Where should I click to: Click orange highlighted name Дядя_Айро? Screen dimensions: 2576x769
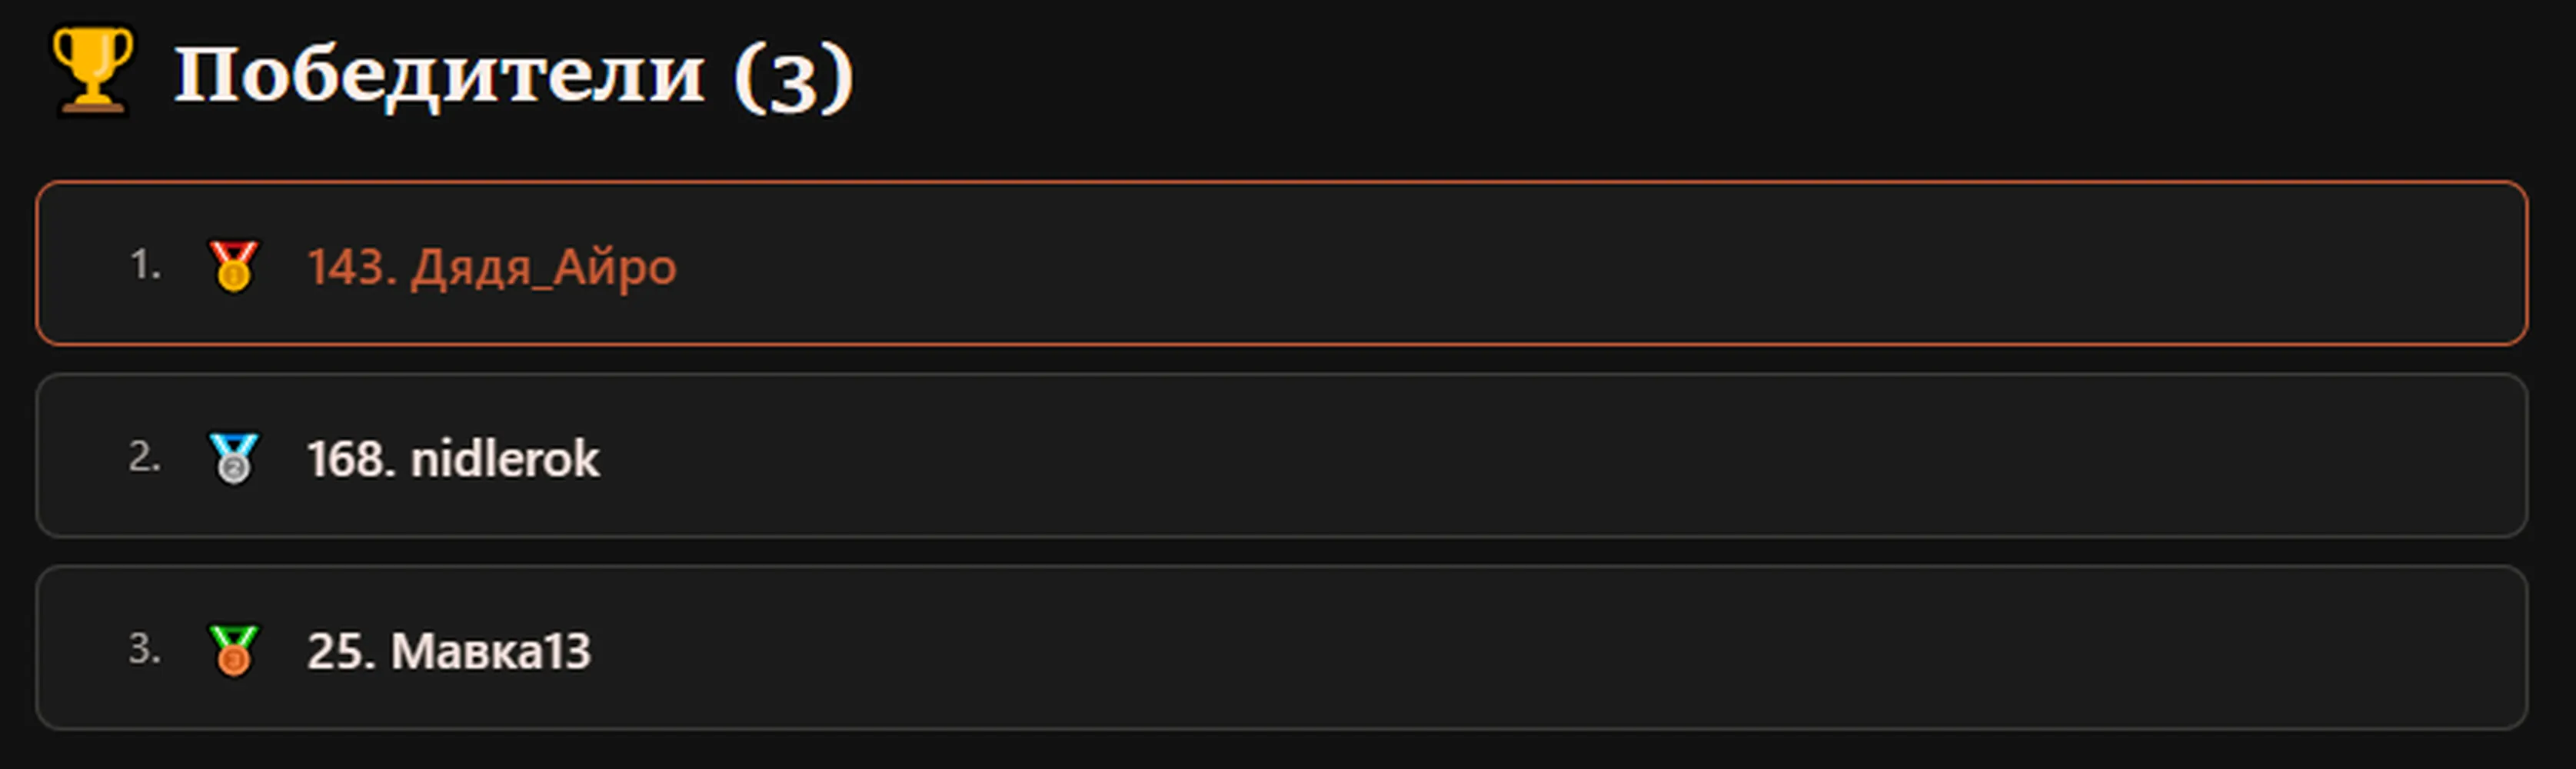(x=544, y=268)
